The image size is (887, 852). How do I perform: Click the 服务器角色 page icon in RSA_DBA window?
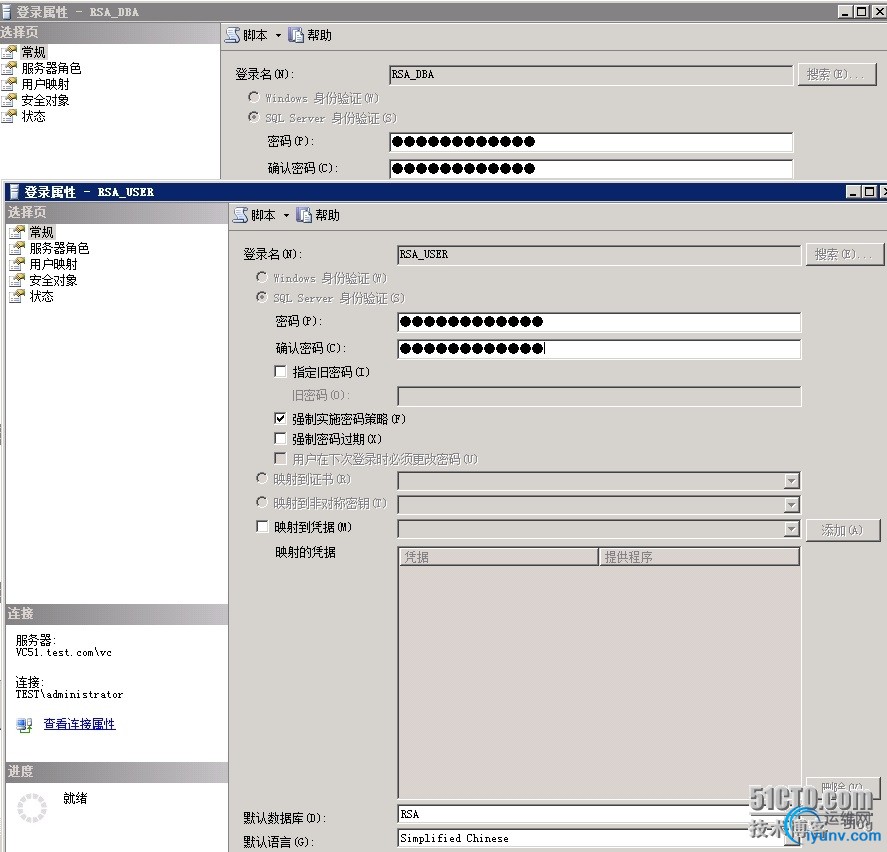(x=9, y=68)
